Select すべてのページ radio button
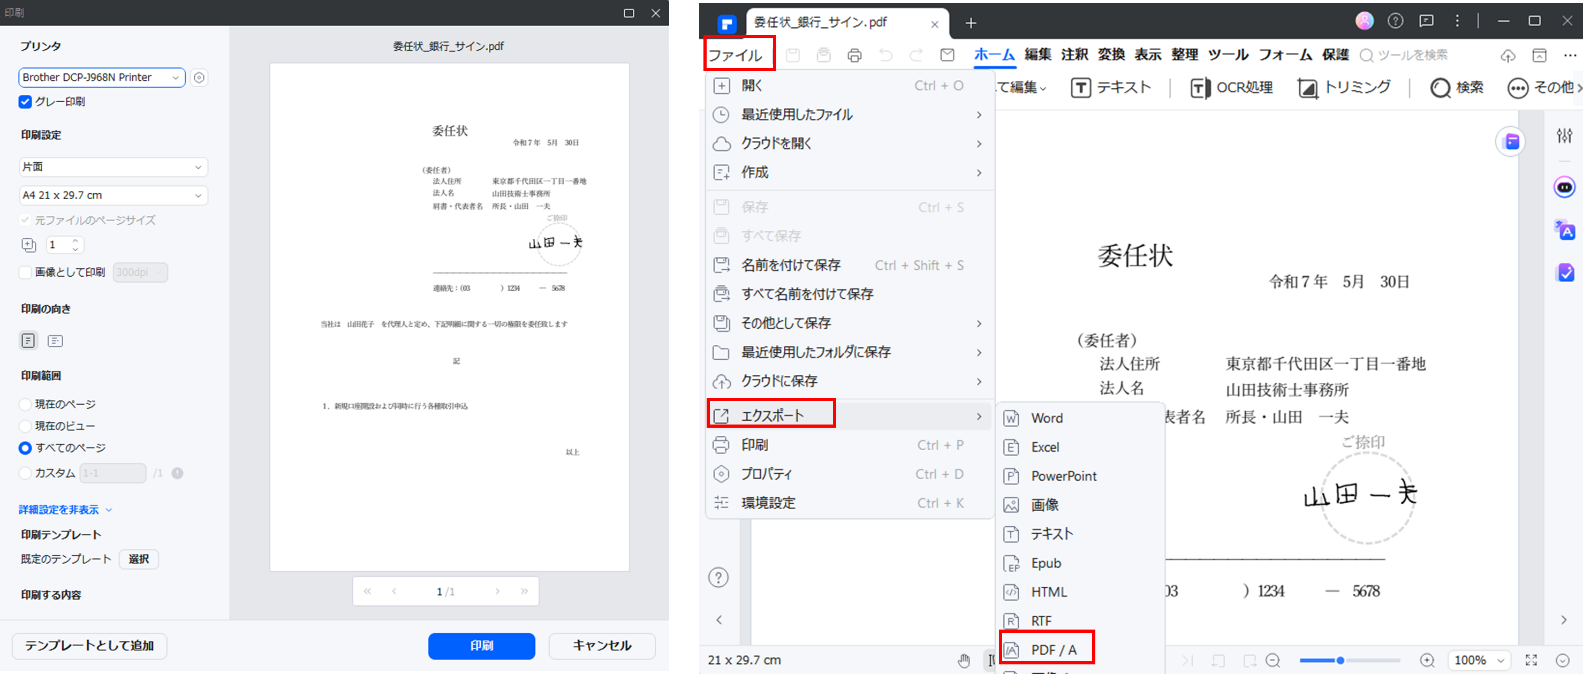1583x674 pixels. [x=25, y=448]
